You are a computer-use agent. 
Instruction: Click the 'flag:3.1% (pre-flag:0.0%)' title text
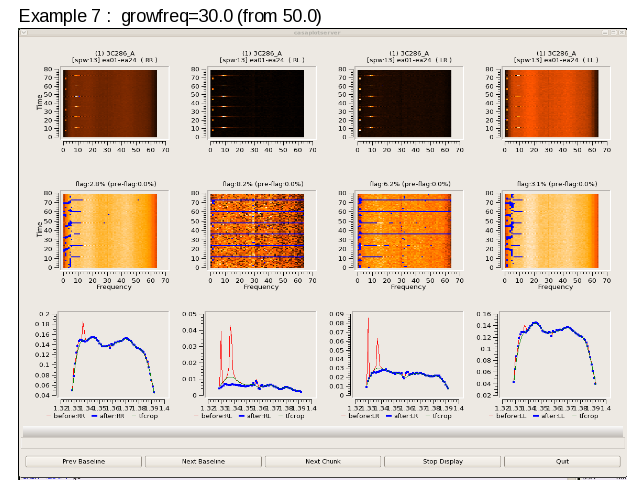557,184
